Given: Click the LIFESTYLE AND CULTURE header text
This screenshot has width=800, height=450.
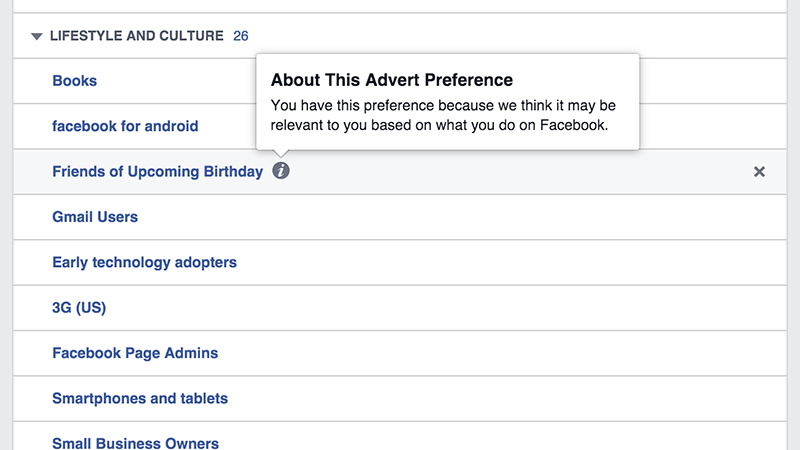Looking at the screenshot, I should pos(137,36).
